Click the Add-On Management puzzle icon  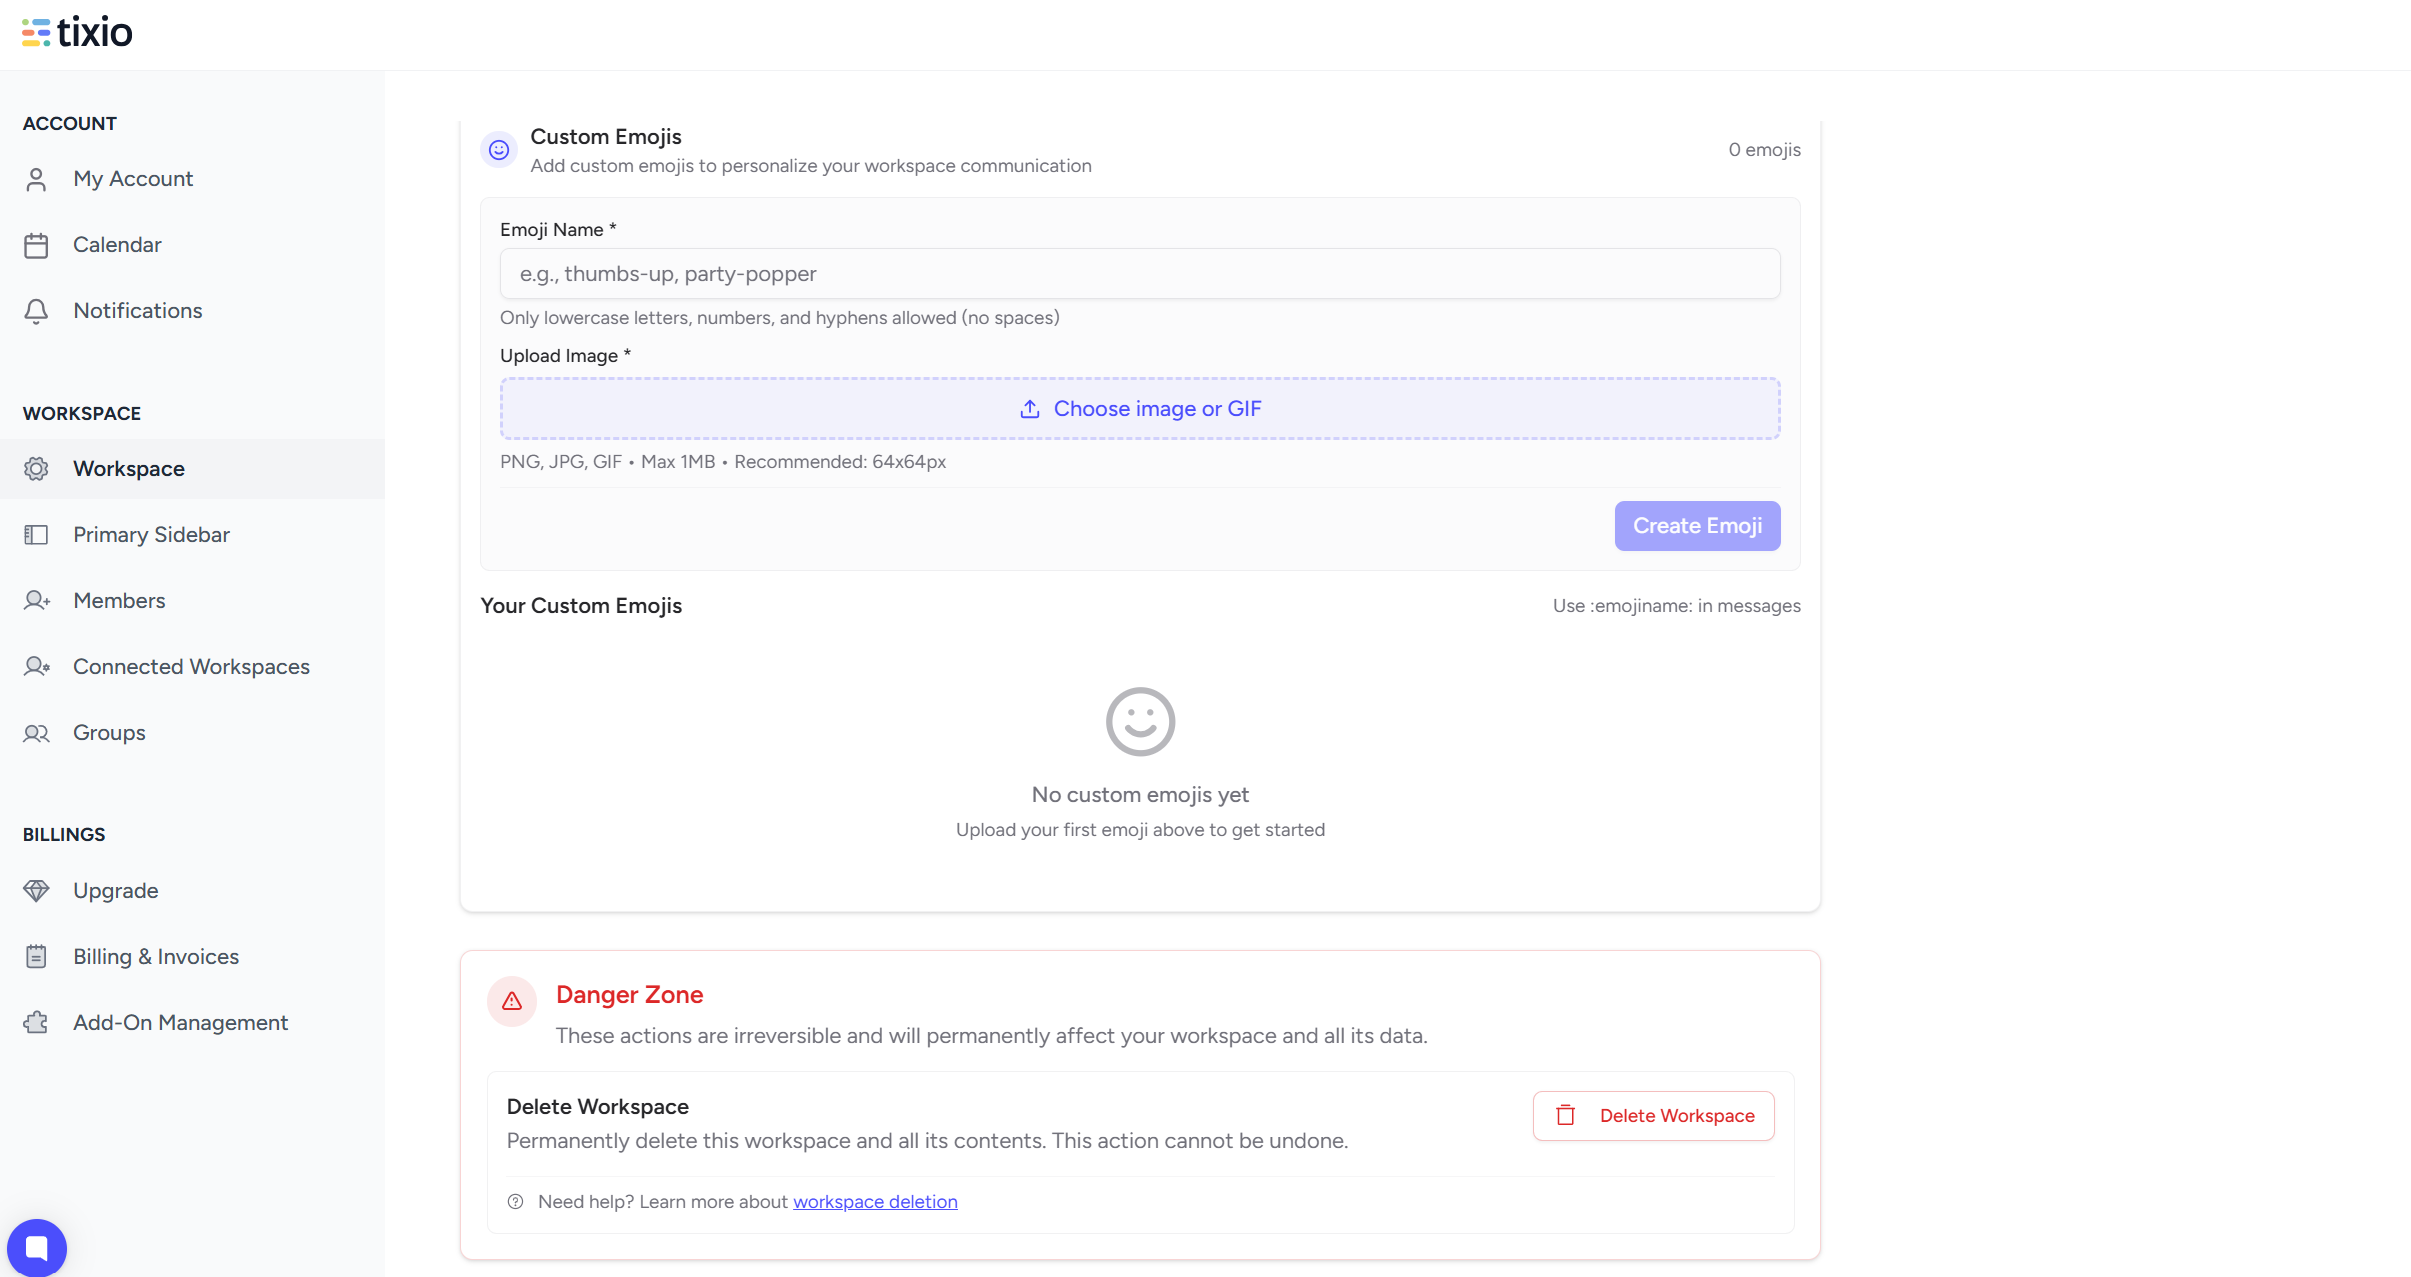[x=36, y=1023]
